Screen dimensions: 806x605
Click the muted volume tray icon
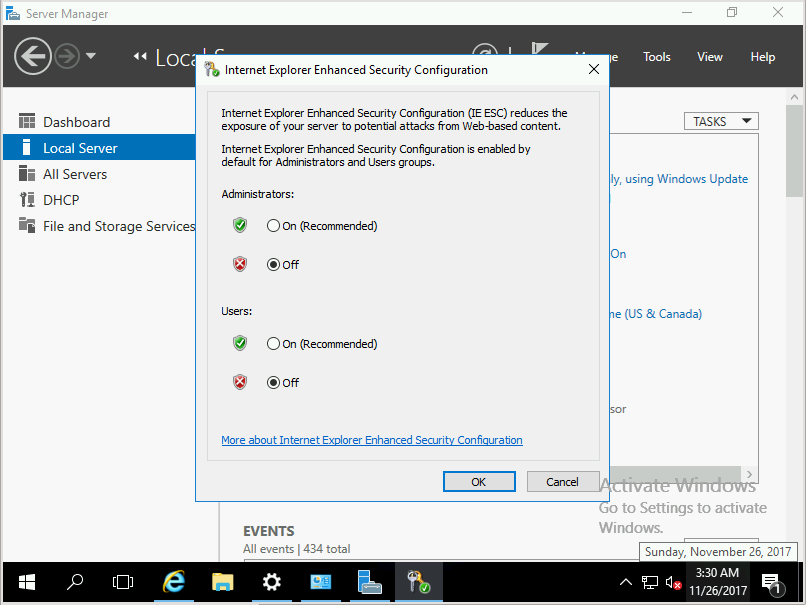tap(673, 583)
